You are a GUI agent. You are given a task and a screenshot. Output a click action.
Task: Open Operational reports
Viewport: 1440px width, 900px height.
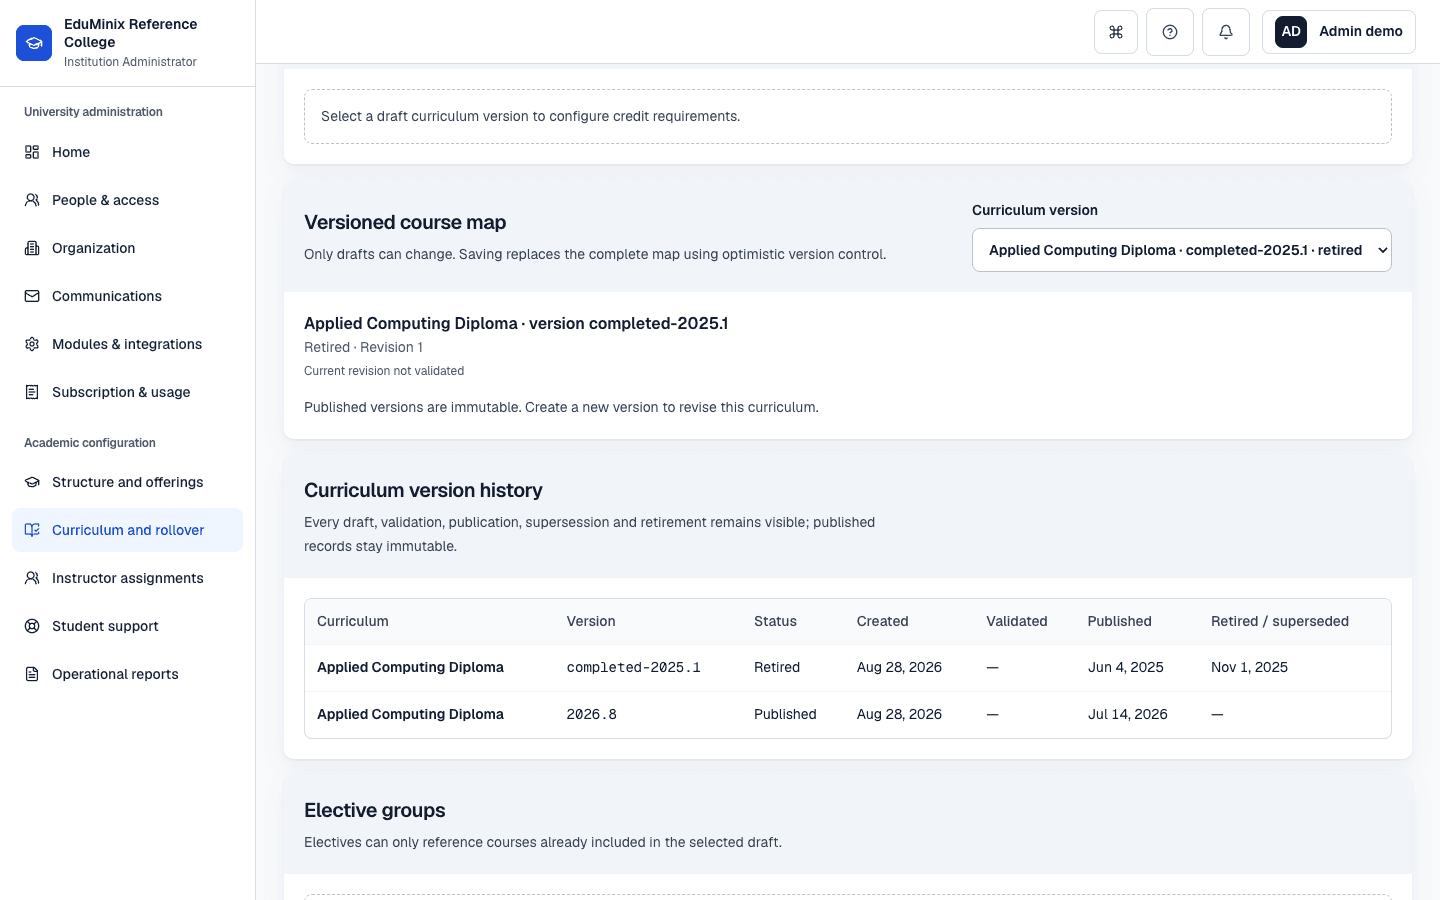coord(127,674)
